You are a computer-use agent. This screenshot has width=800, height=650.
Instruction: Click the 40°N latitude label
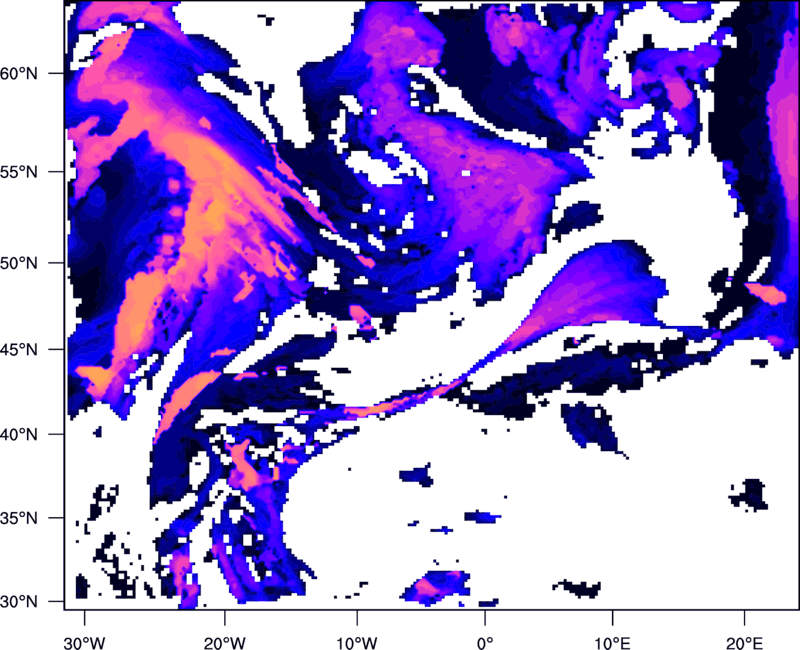(19, 434)
